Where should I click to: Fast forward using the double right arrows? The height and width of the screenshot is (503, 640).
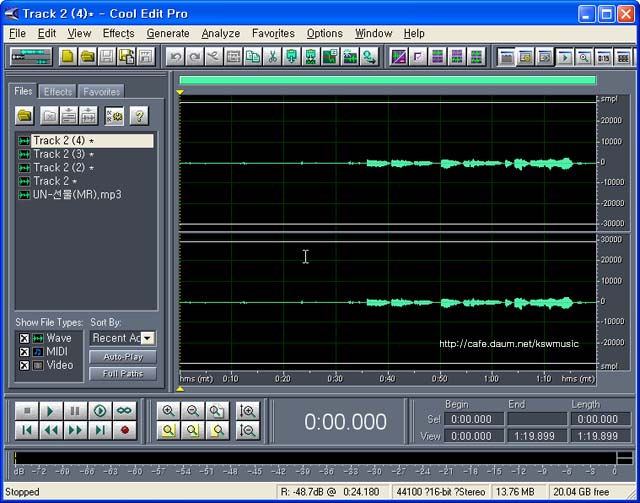tap(75, 430)
